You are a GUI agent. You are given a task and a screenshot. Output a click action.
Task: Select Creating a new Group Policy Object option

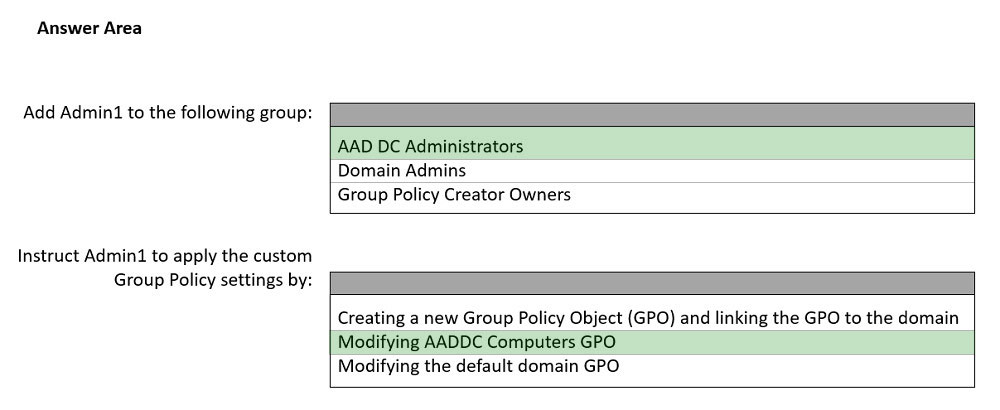[x=648, y=318]
